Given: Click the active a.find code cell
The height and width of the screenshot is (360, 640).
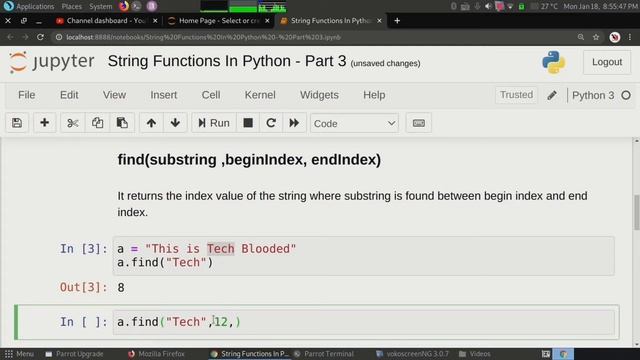Looking at the screenshot, I should coord(363,322).
